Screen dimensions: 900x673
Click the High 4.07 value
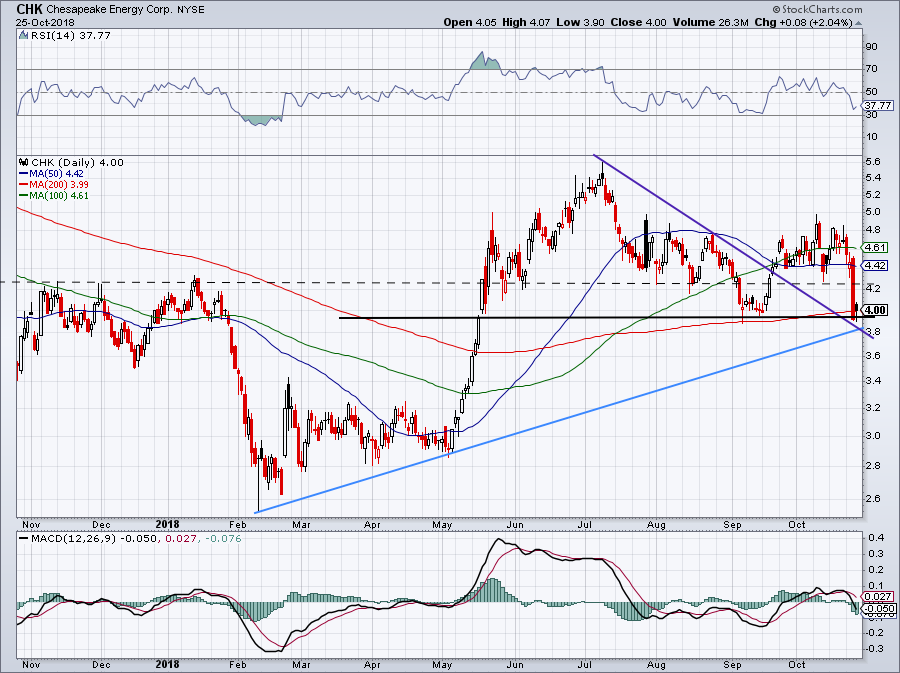[x=526, y=22]
